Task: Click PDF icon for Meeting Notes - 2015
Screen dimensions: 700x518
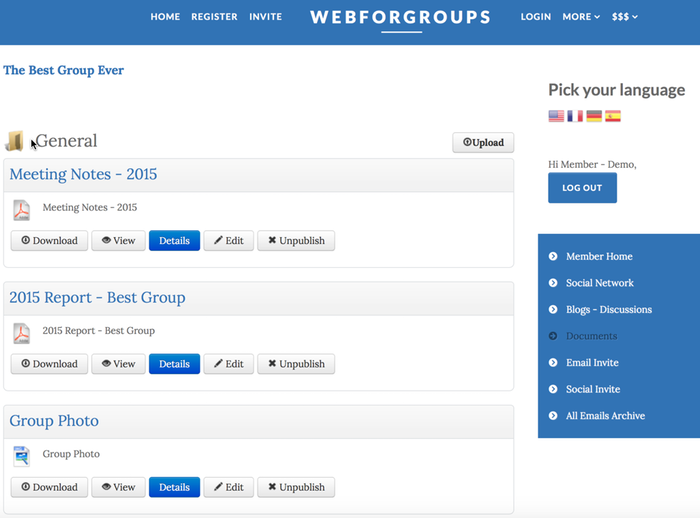Action: [x=21, y=210]
